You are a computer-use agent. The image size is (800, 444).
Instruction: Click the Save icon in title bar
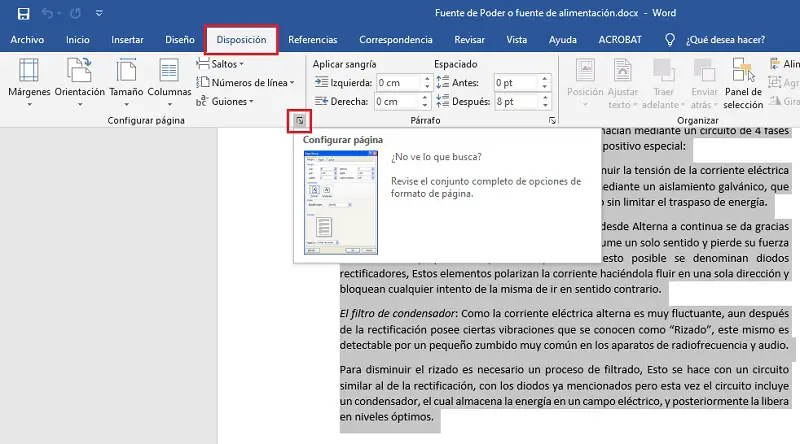23,15
